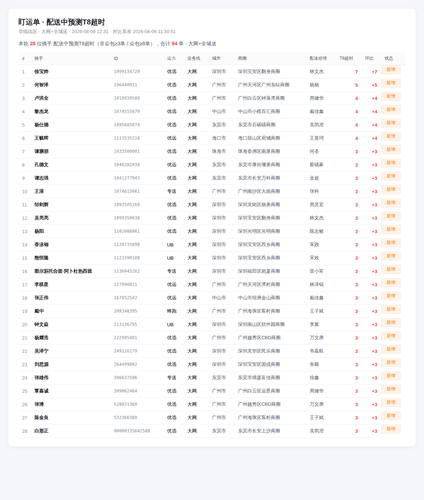Viewport: 424px width, 500px height.
Task: Select the 骑手 column header
Action: 39,58
